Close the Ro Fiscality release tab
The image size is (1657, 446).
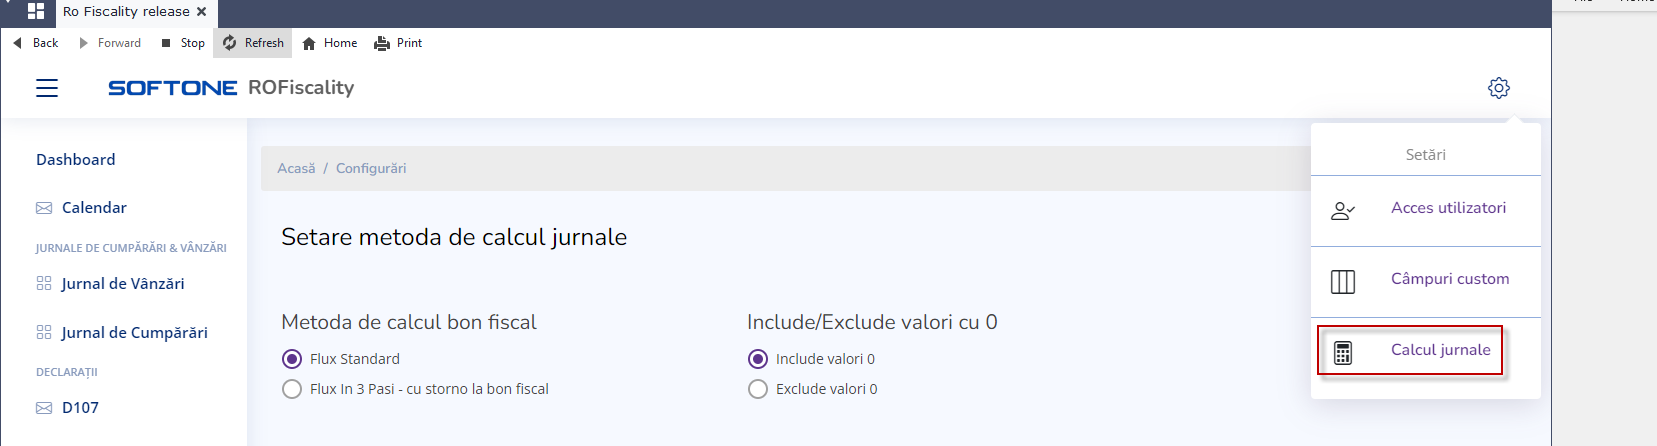pyautogui.click(x=202, y=12)
